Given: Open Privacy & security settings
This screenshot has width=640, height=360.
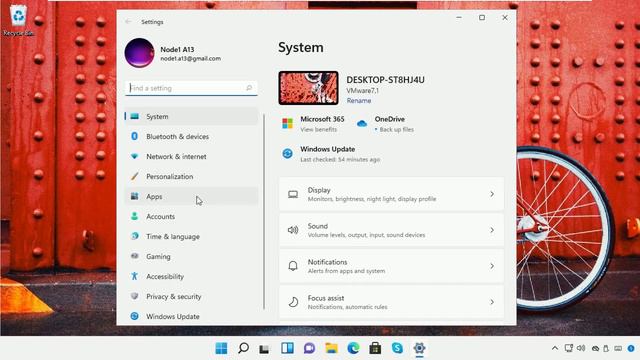Looking at the screenshot, I should tap(191, 296).
